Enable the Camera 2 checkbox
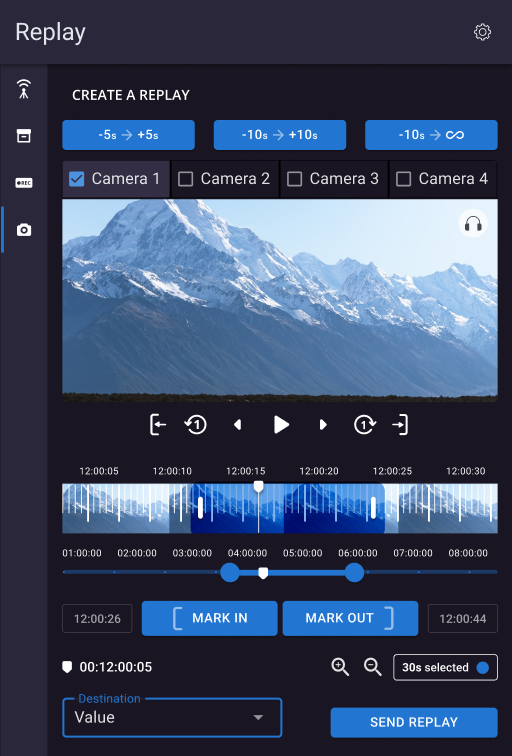512x756 pixels. point(186,179)
